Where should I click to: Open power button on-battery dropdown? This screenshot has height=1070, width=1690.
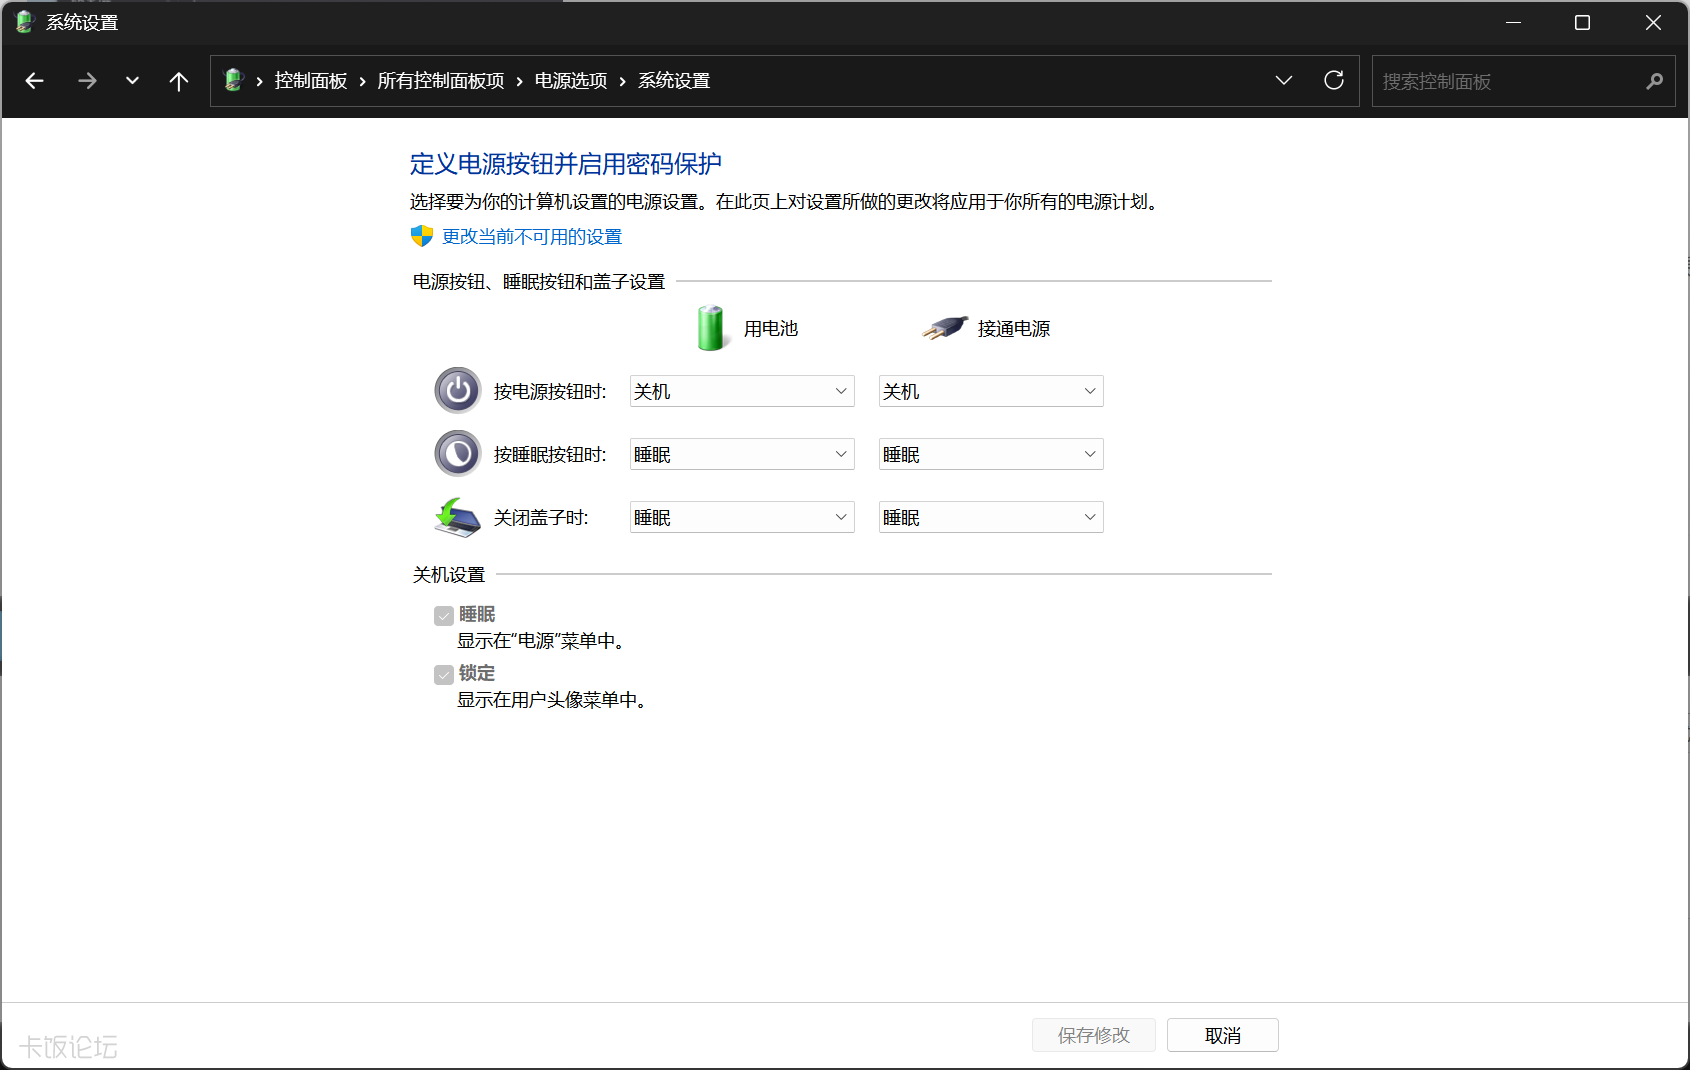pos(742,391)
